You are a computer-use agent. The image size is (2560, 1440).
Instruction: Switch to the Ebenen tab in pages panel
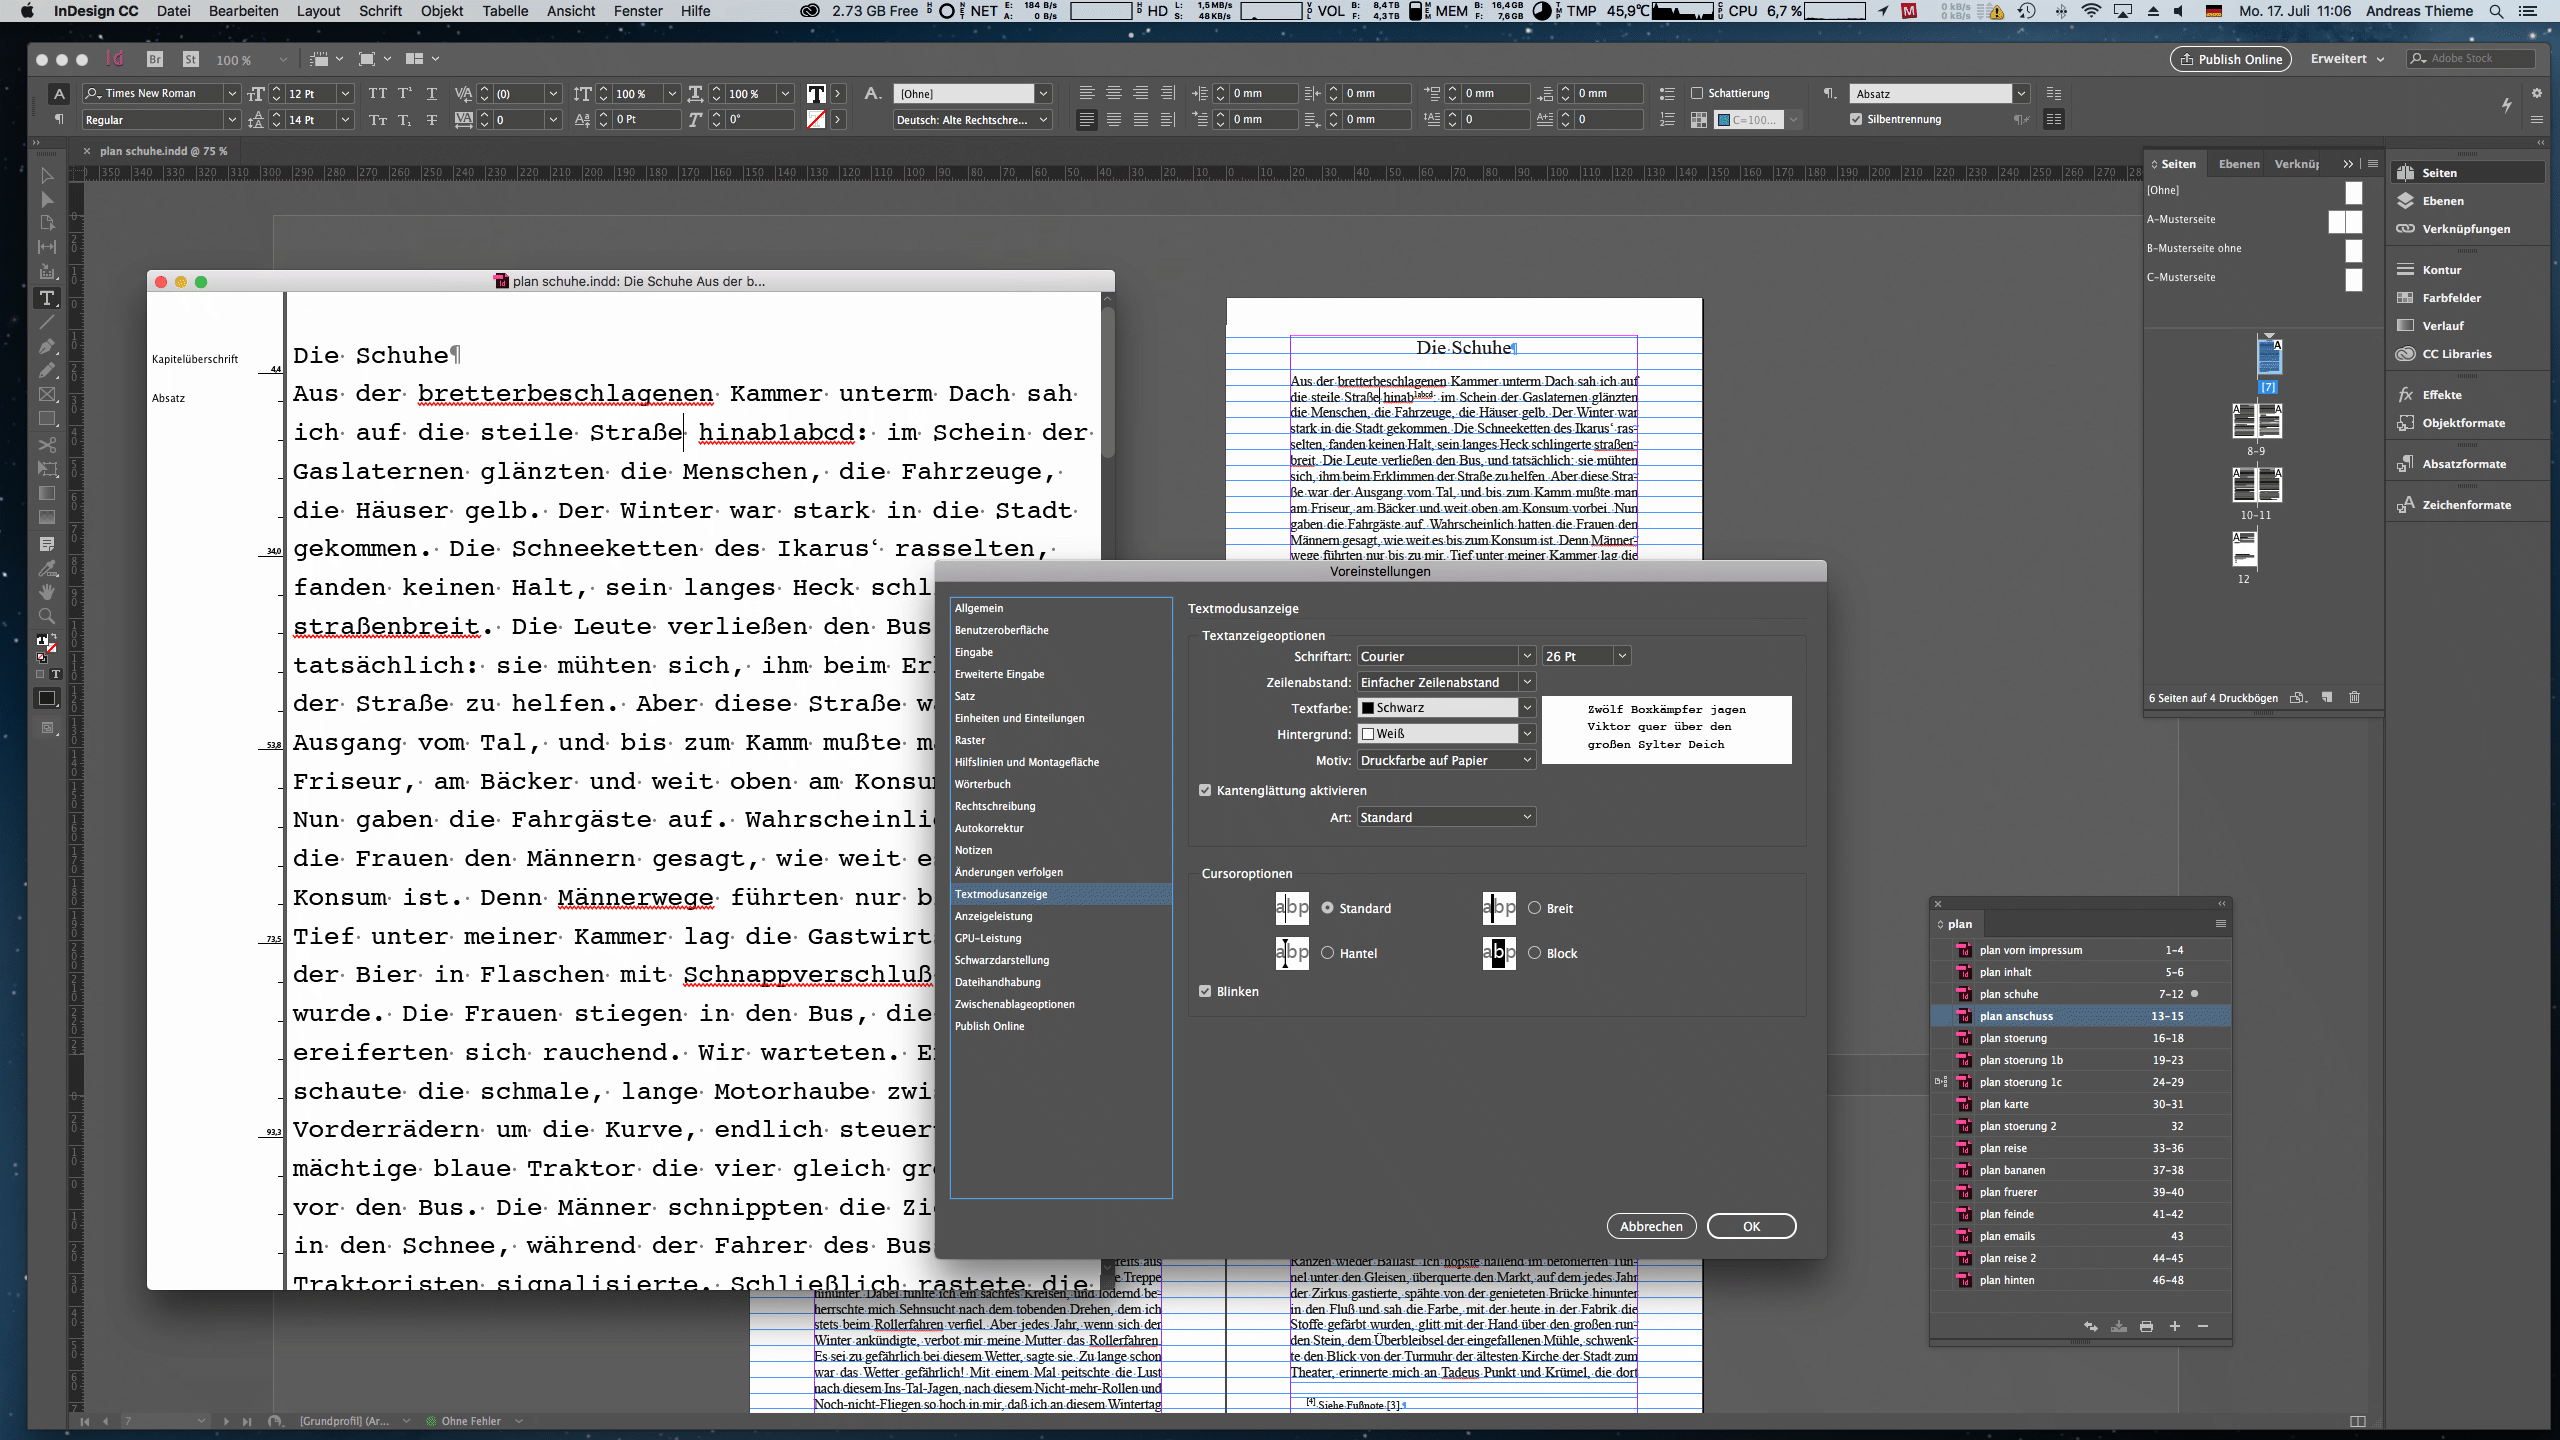coord(2239,164)
